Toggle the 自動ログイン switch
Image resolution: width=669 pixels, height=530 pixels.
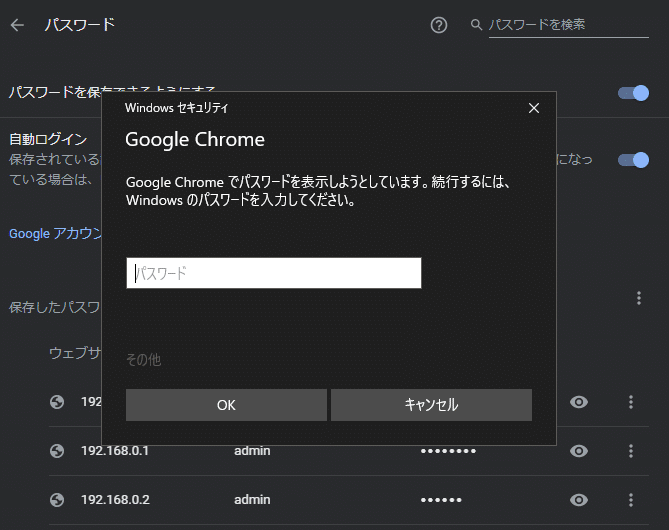click(633, 160)
